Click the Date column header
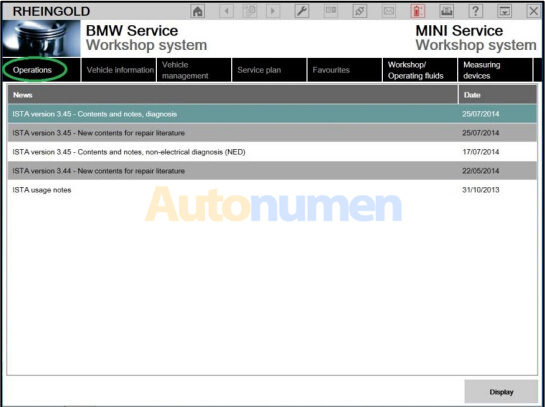Viewport: 545px width, 407px height. 498,95
